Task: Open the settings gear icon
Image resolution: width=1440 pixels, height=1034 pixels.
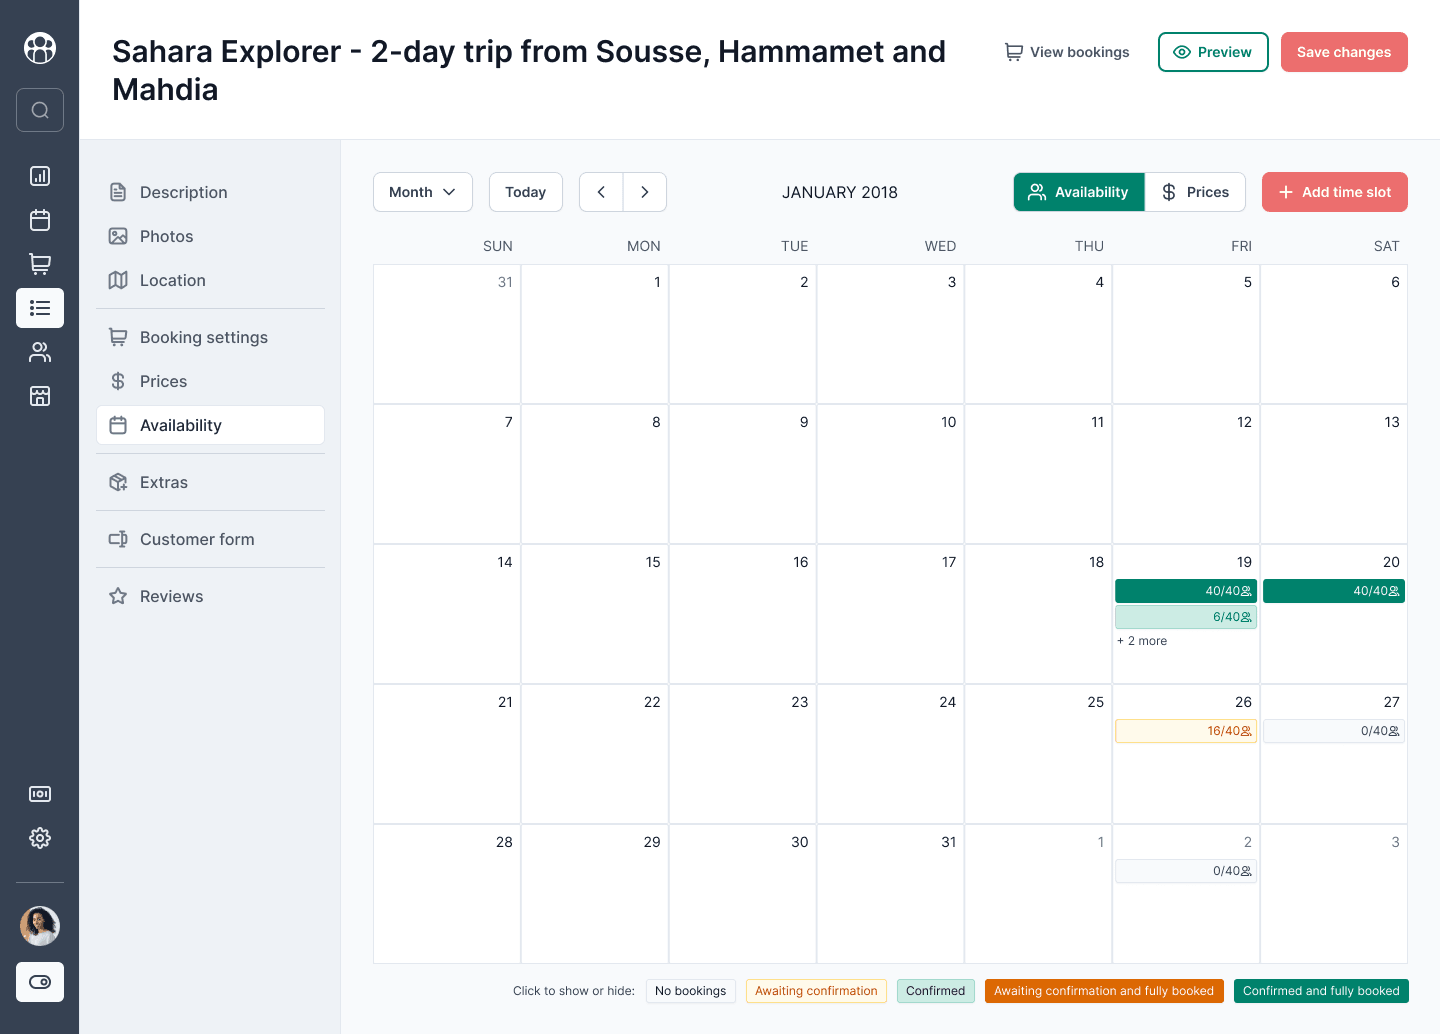Action: (x=40, y=838)
